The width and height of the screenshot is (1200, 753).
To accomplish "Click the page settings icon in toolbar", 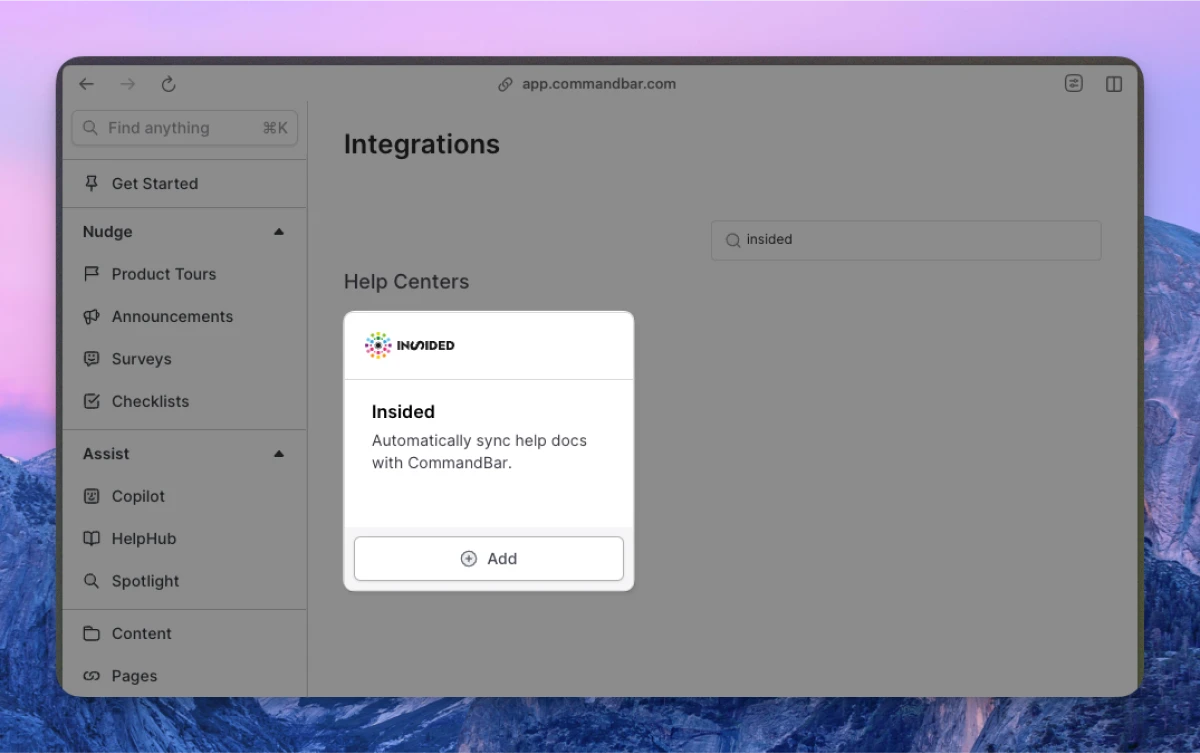I will point(1073,84).
